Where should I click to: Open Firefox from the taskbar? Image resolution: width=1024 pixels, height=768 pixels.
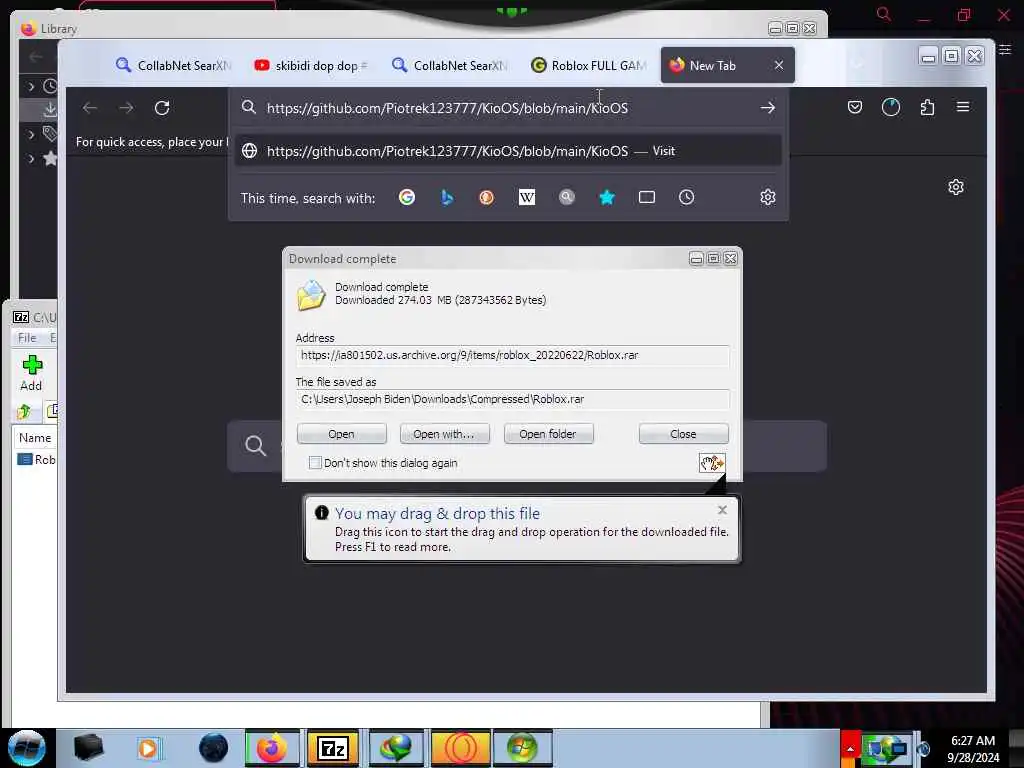tap(272, 748)
